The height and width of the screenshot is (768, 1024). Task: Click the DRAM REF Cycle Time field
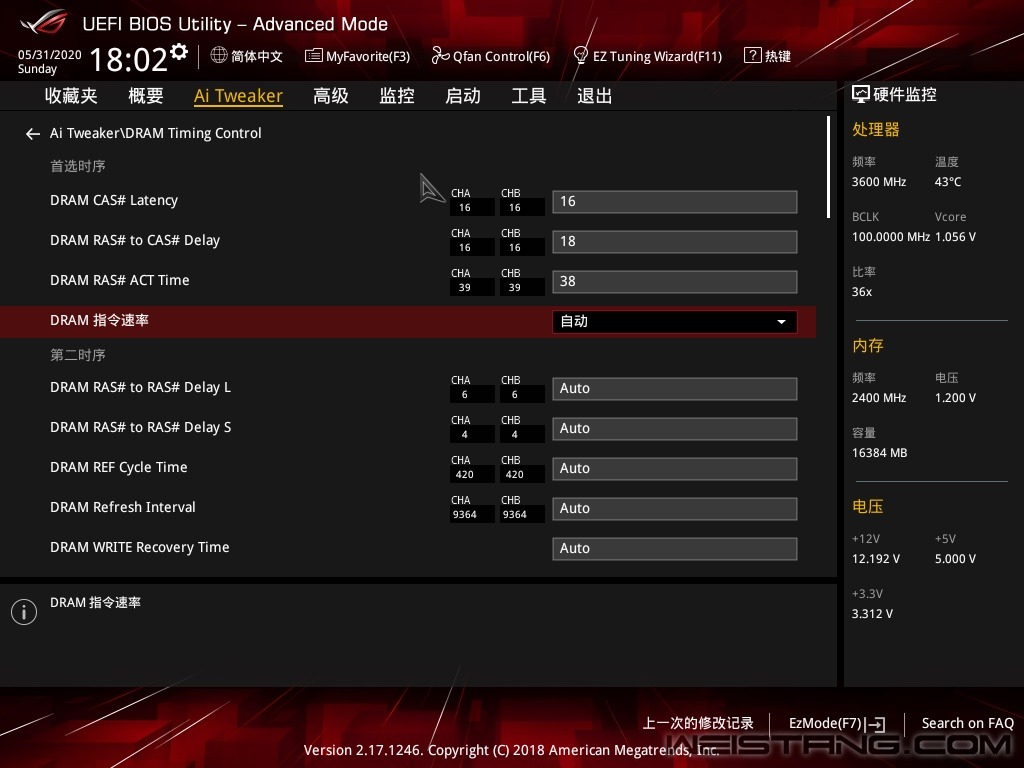point(674,468)
